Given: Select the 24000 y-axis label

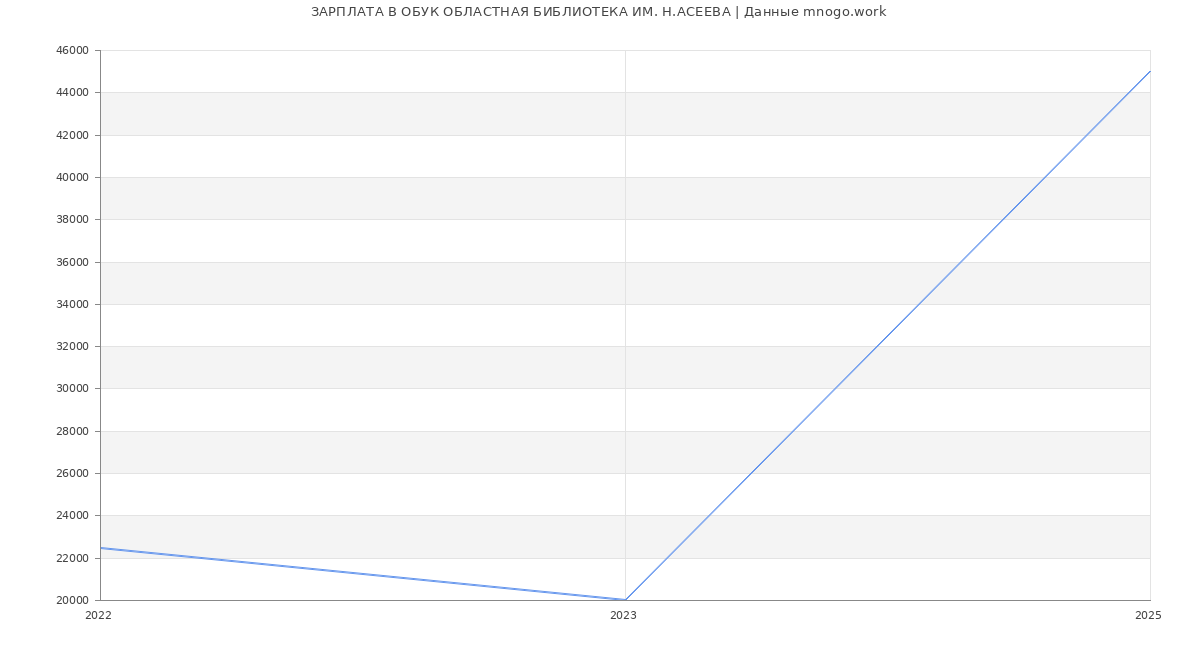Looking at the screenshot, I should click(73, 515).
